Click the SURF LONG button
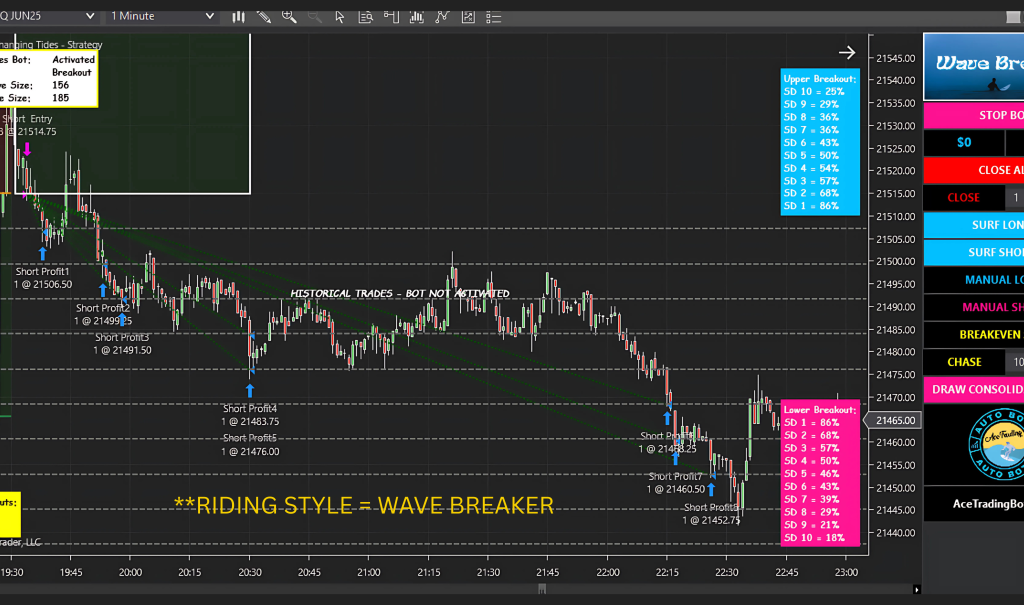 click(974, 225)
